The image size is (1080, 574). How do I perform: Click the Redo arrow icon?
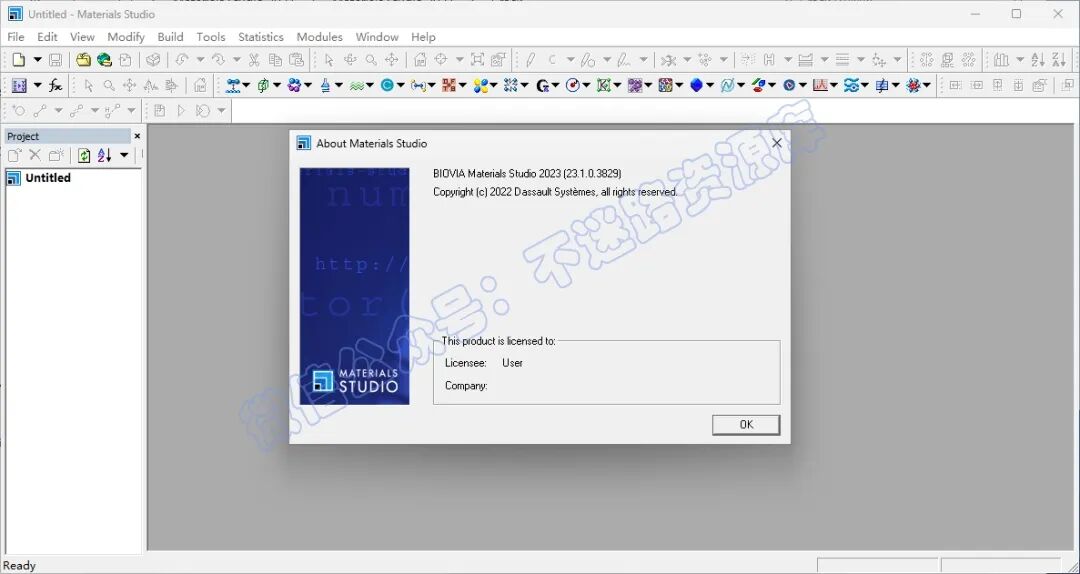click(x=218, y=60)
